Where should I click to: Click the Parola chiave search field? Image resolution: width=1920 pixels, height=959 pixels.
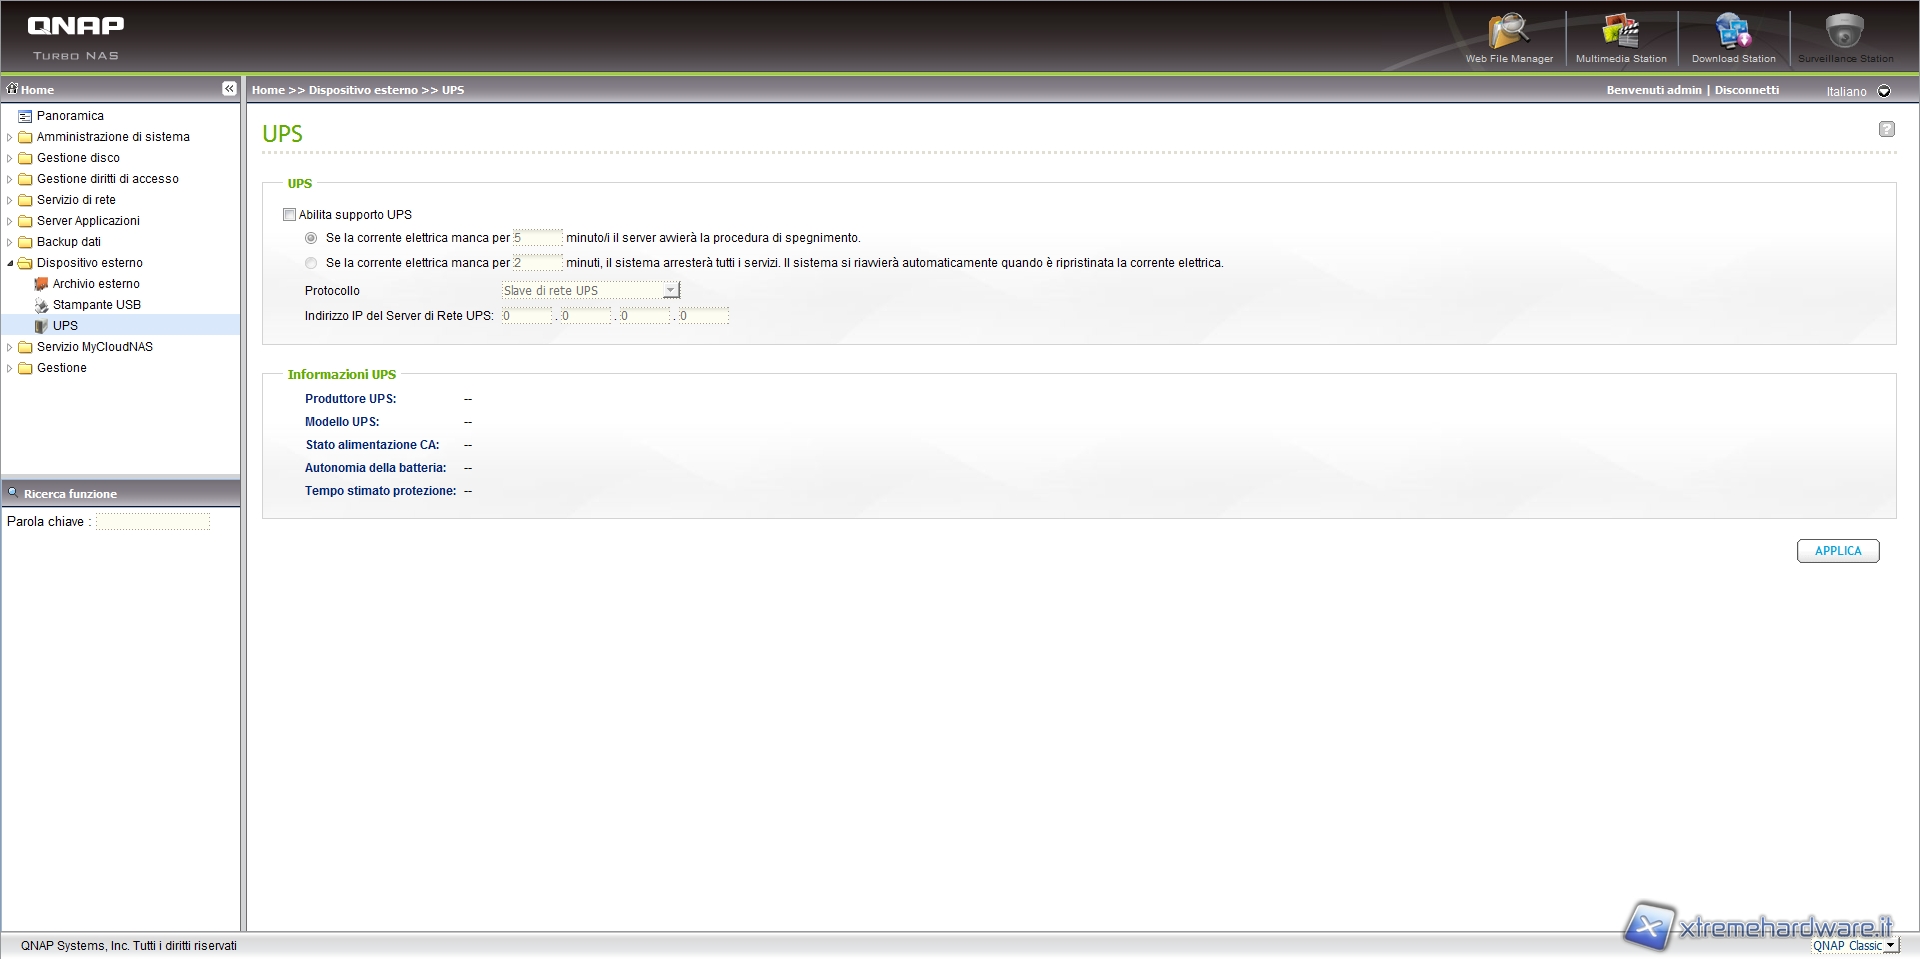(x=153, y=522)
